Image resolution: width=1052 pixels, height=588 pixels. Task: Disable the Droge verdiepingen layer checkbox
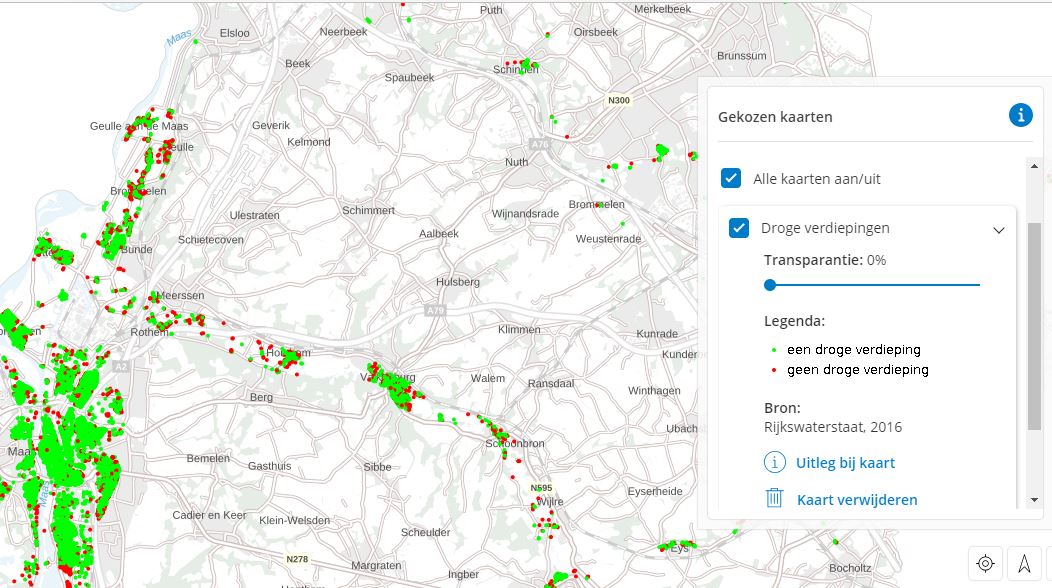pyautogui.click(x=737, y=227)
